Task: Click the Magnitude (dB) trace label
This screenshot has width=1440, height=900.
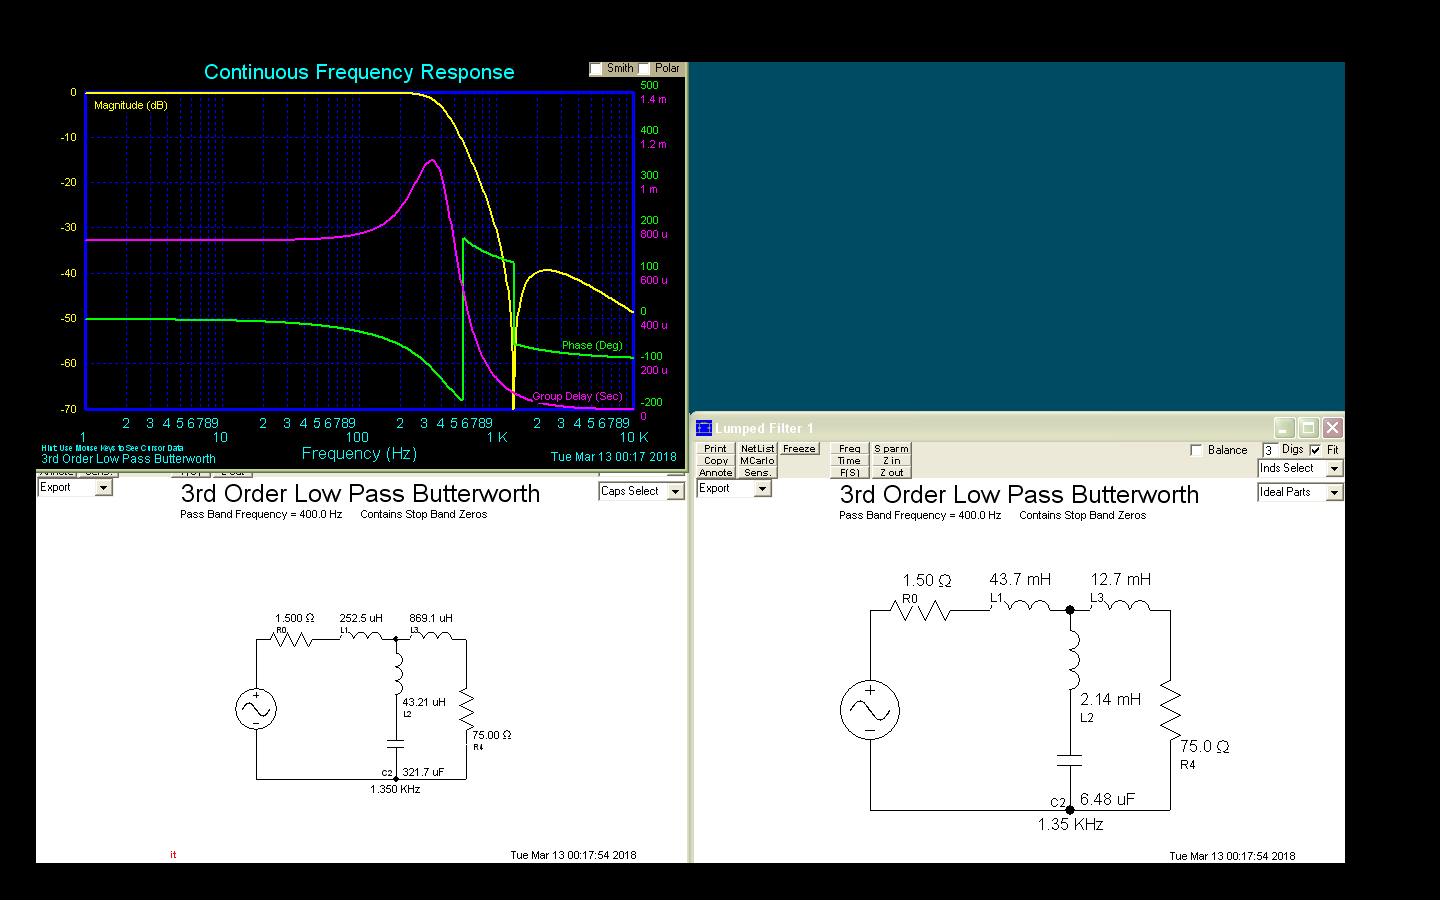Action: 131,105
